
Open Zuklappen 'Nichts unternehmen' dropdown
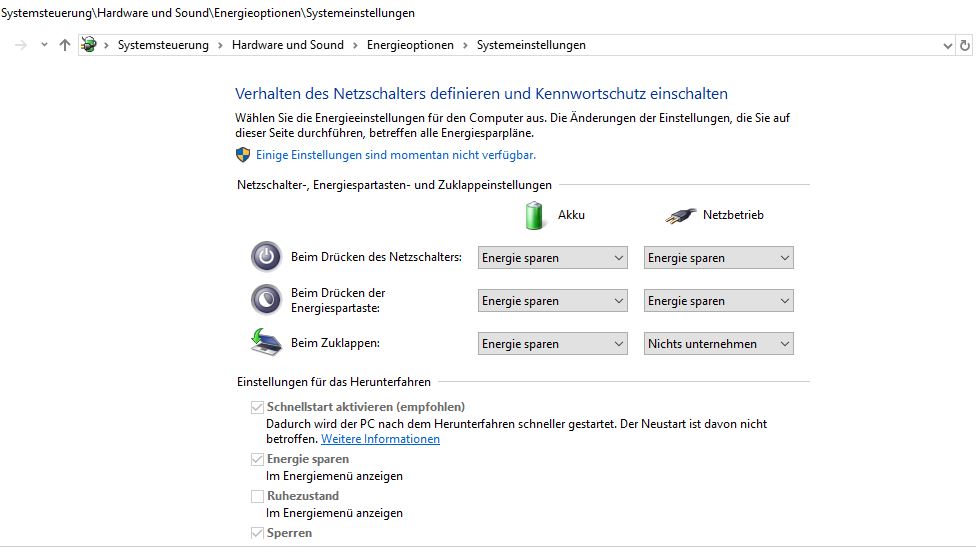point(718,343)
